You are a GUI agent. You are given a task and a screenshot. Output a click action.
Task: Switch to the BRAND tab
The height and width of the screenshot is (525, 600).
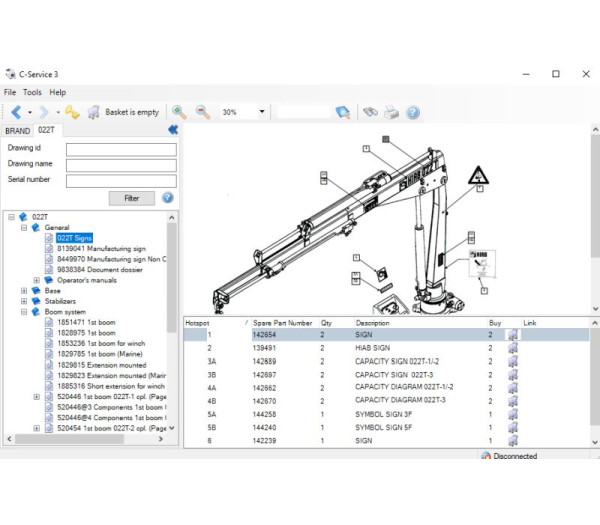(x=17, y=130)
